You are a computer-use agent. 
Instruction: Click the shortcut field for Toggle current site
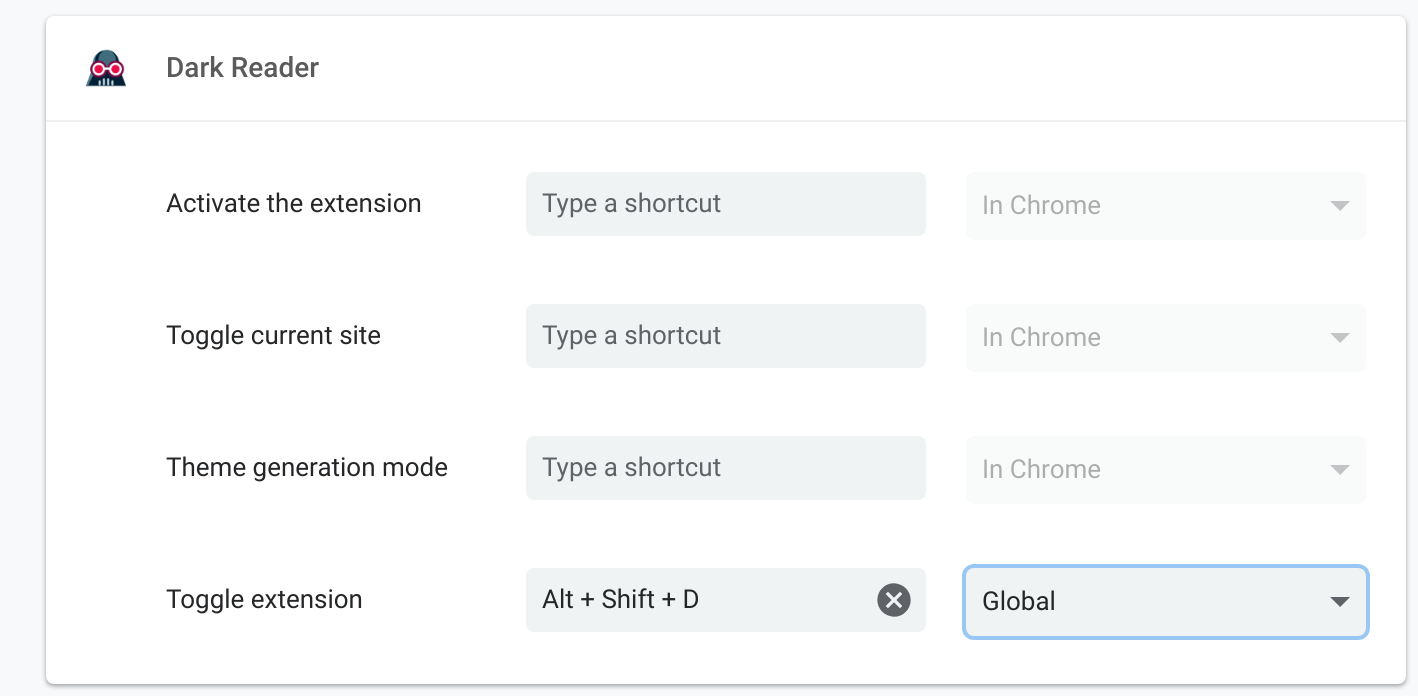click(x=725, y=336)
